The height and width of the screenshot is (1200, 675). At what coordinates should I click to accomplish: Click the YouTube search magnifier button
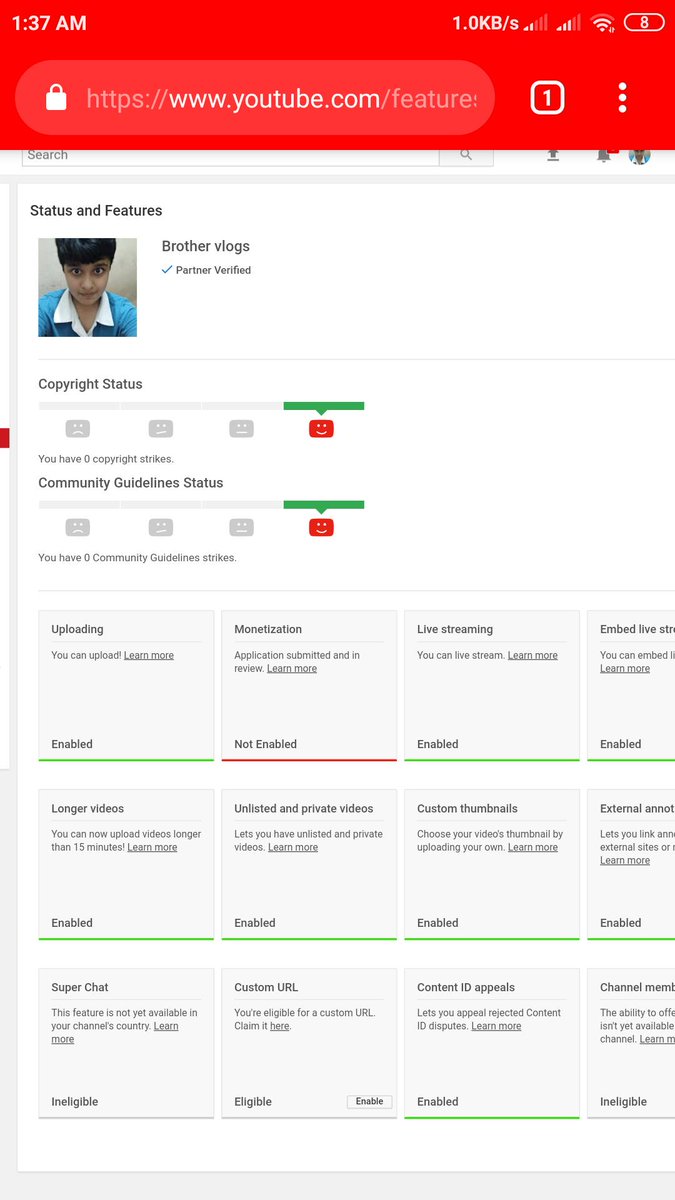466,155
